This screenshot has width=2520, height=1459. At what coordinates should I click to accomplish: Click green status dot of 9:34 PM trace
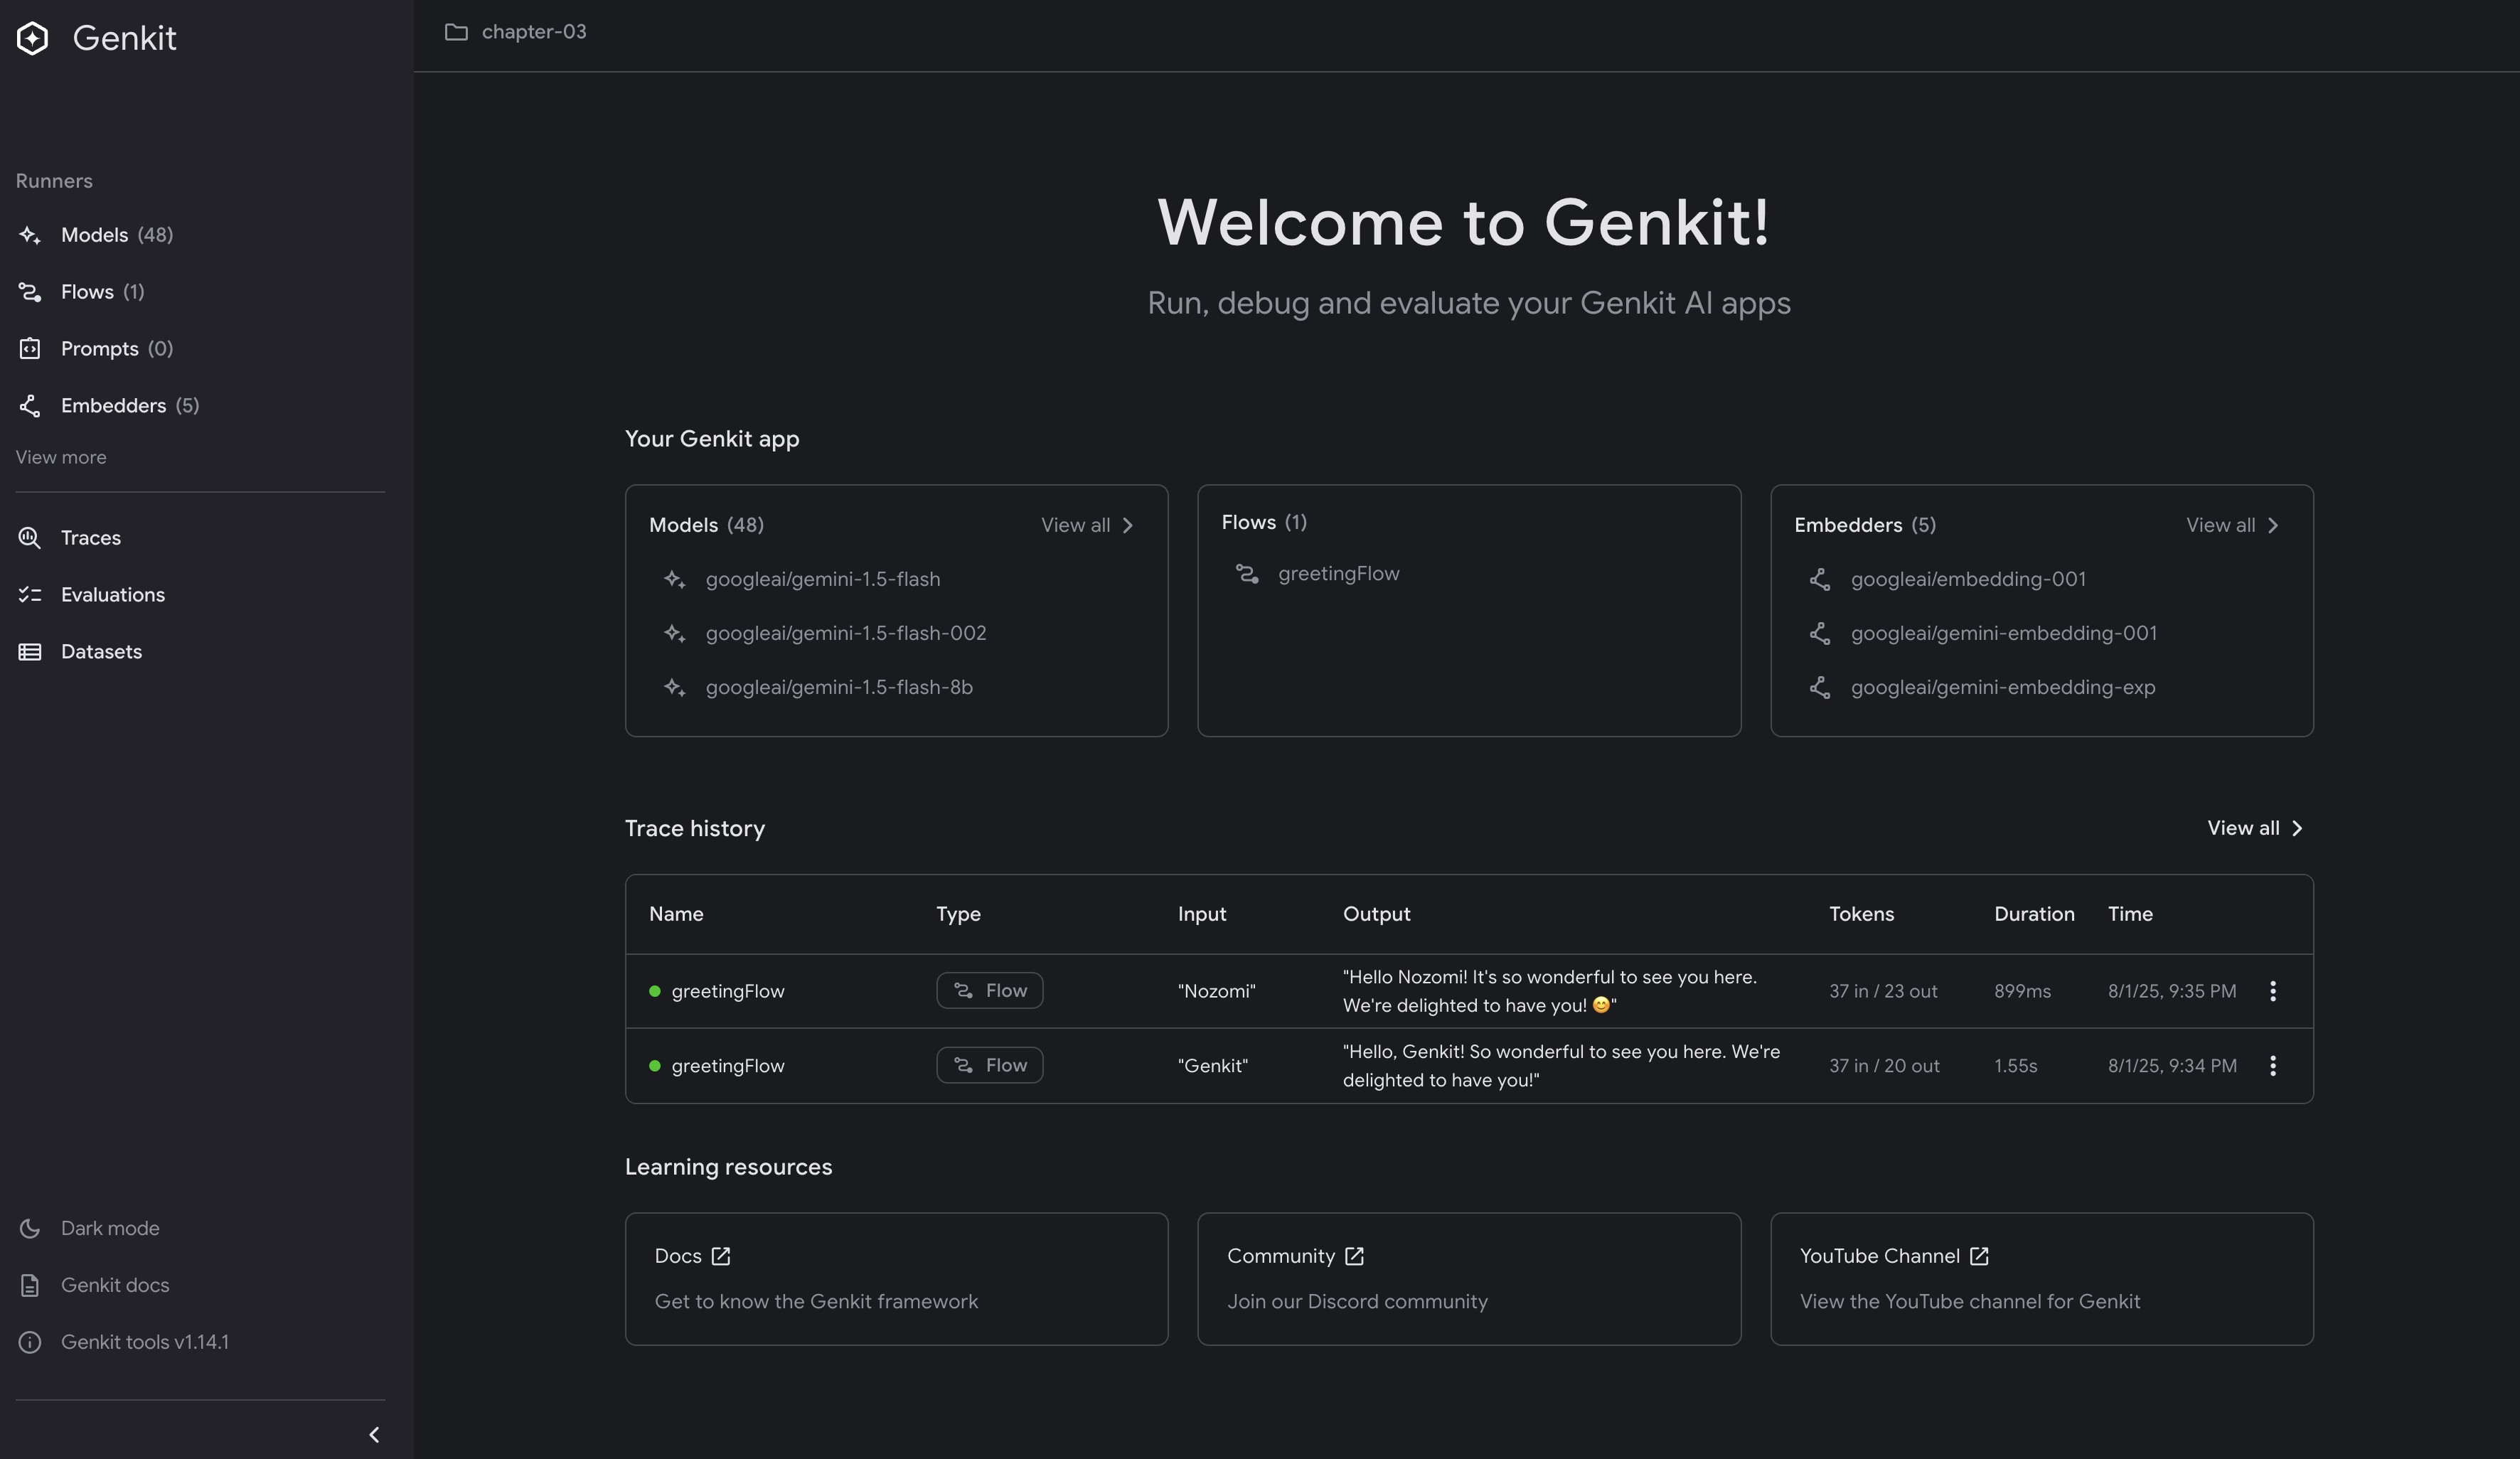[x=655, y=1067]
